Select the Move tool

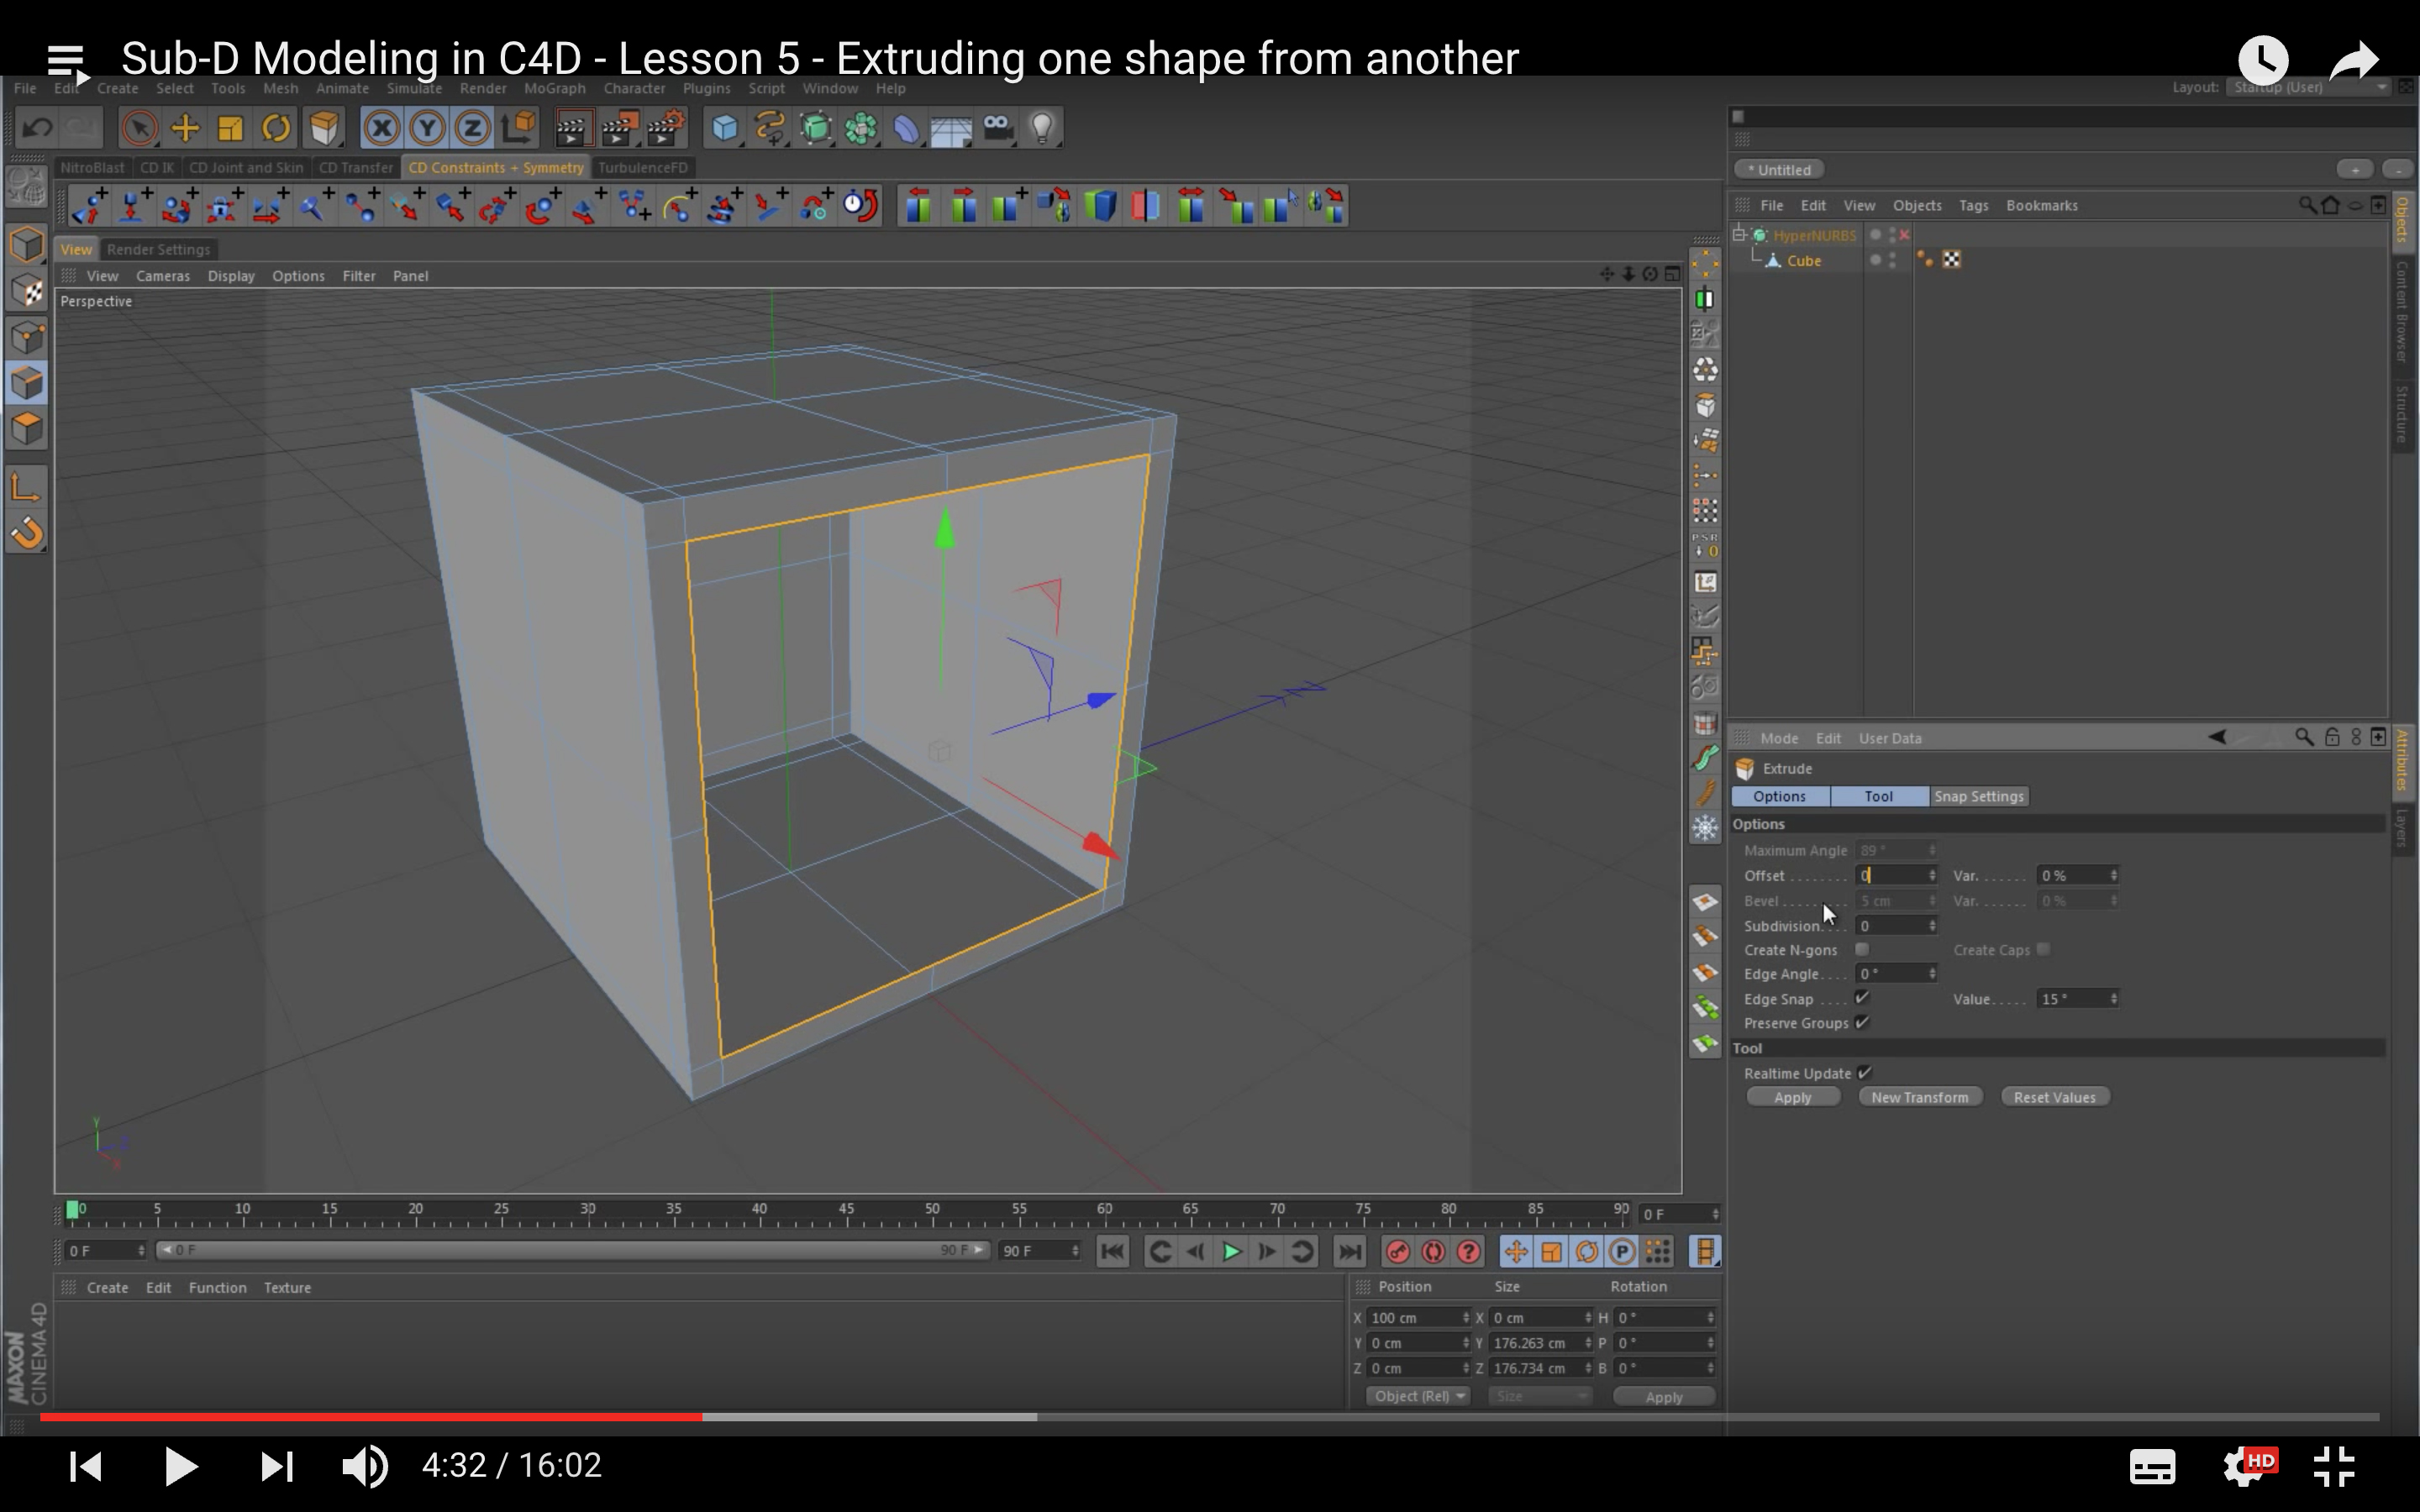point(185,128)
